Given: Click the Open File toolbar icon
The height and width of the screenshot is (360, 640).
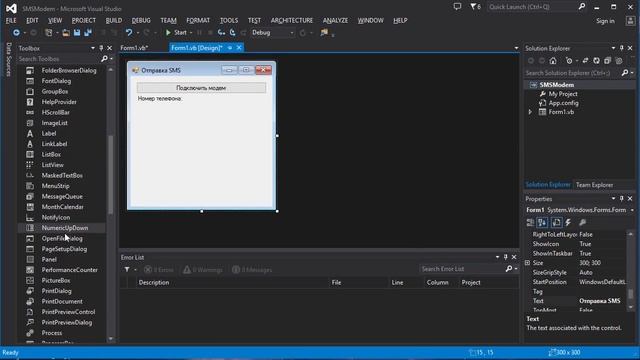Looking at the screenshot, I should (66, 33).
